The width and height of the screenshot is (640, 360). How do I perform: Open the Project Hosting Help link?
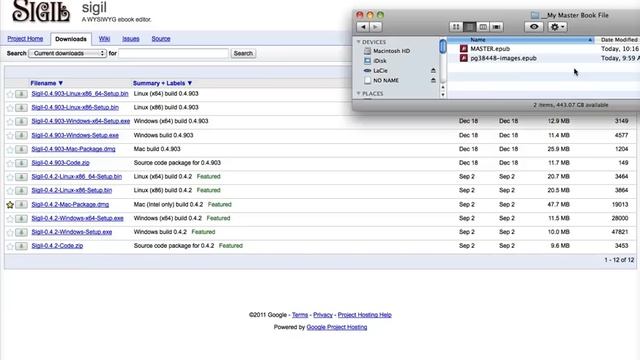(364, 315)
